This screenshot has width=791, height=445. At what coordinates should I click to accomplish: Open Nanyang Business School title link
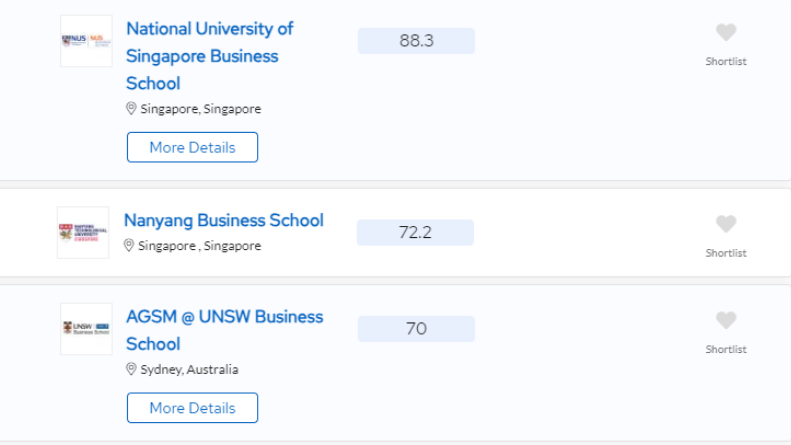pyautogui.click(x=223, y=220)
